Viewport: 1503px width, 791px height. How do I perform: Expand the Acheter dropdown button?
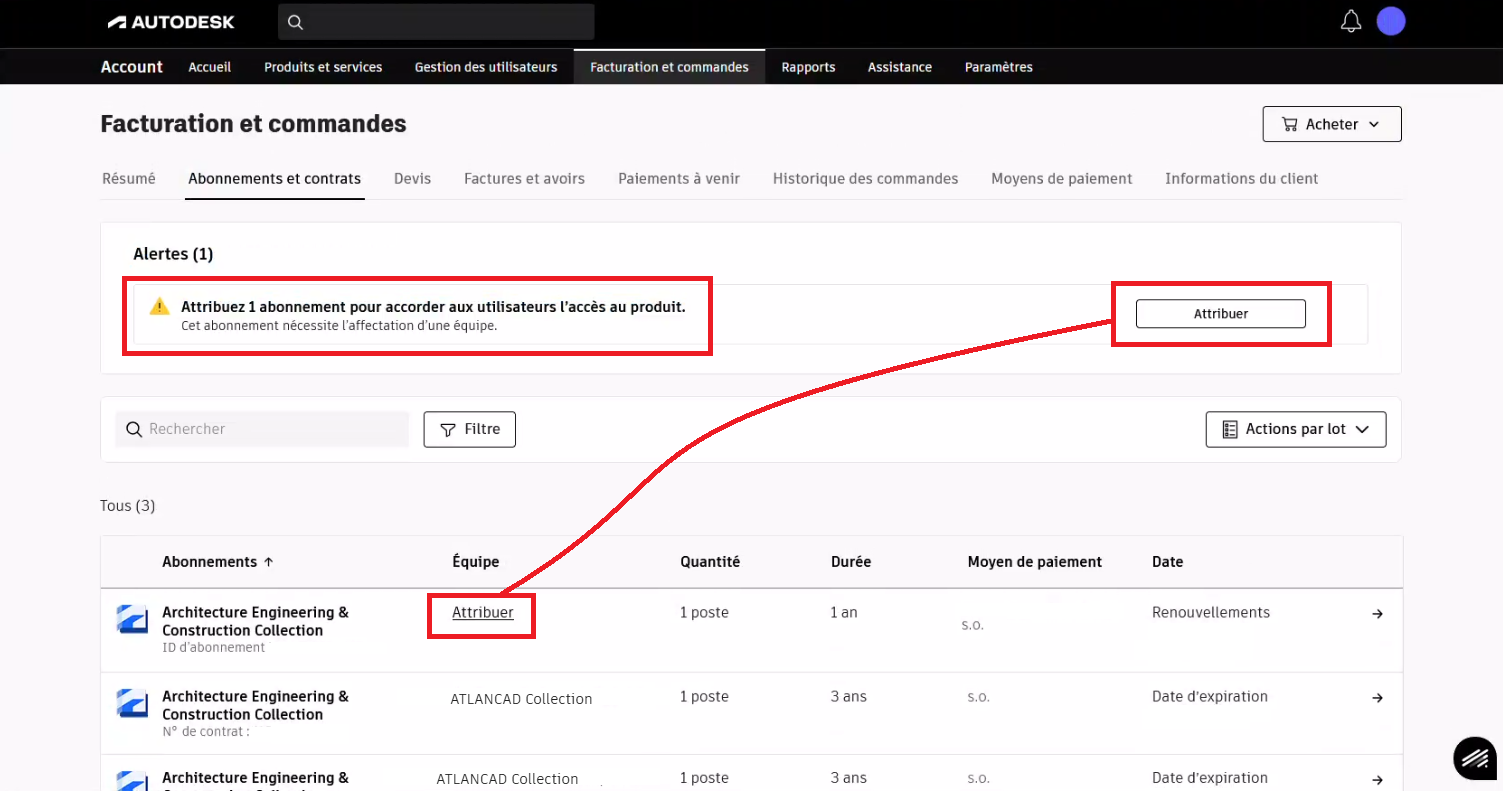pos(1331,124)
